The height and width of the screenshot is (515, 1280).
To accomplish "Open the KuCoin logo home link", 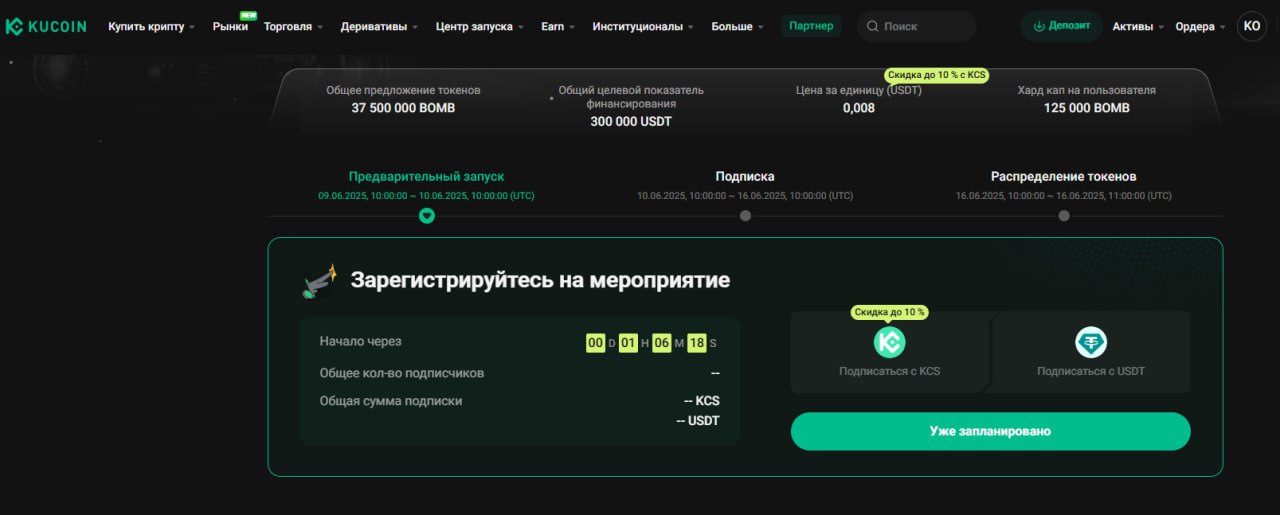I will click(x=46, y=27).
